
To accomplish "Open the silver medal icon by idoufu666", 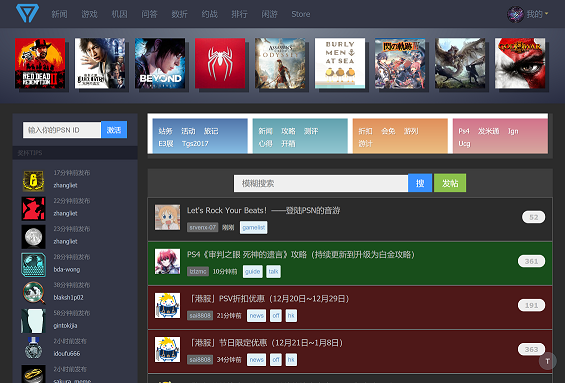I will tap(34, 348).
